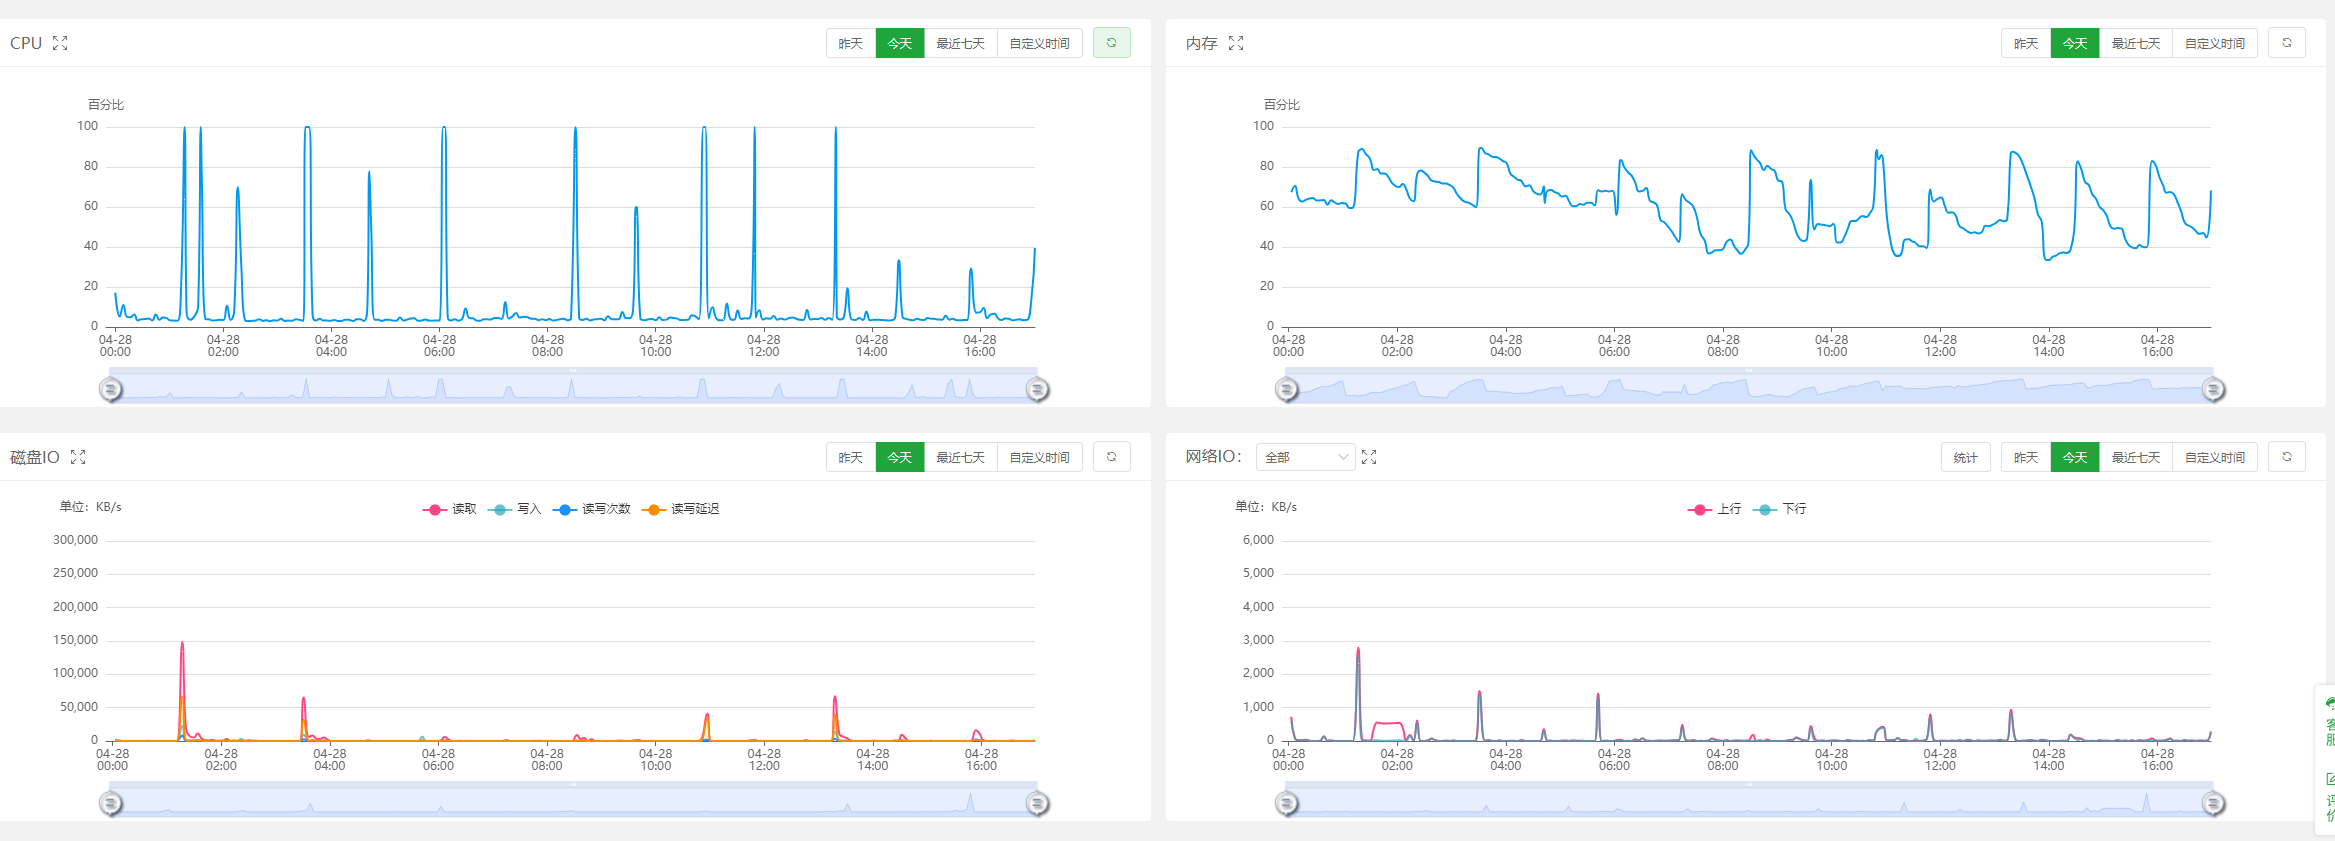The width and height of the screenshot is (2335, 841).
Task: Grab the 内存 zoom slider right handle
Action: [2213, 389]
